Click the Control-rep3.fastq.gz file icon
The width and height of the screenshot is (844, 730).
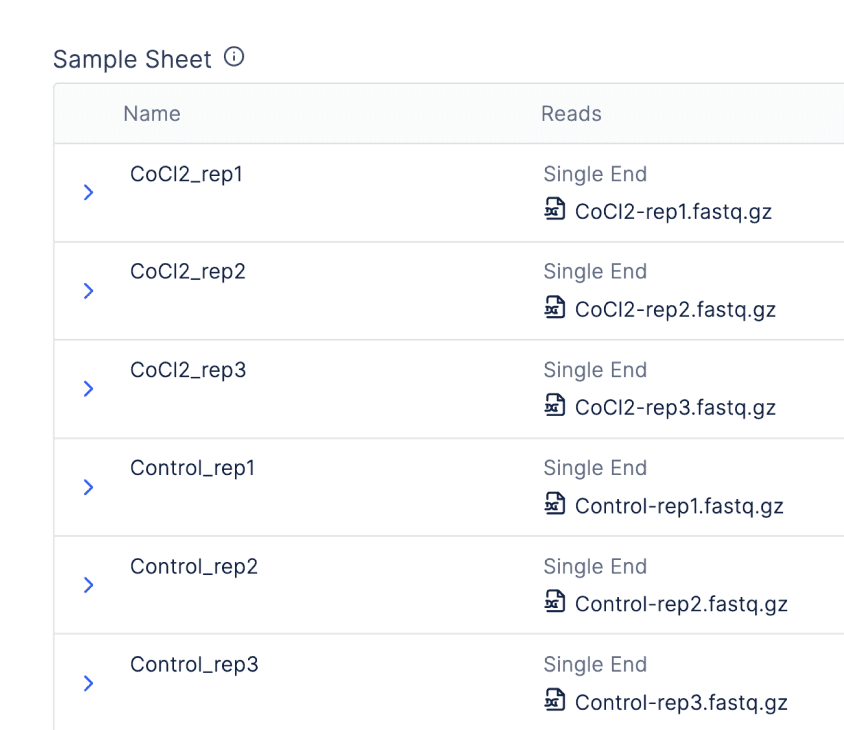[555, 702]
